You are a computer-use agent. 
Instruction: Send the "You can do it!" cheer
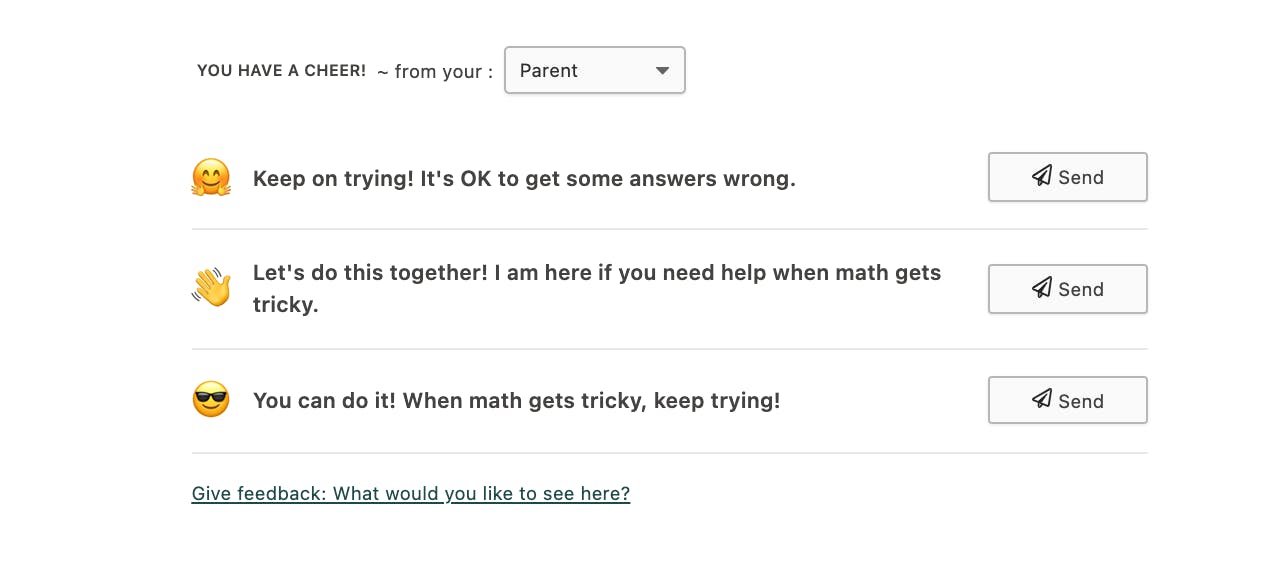click(1067, 401)
